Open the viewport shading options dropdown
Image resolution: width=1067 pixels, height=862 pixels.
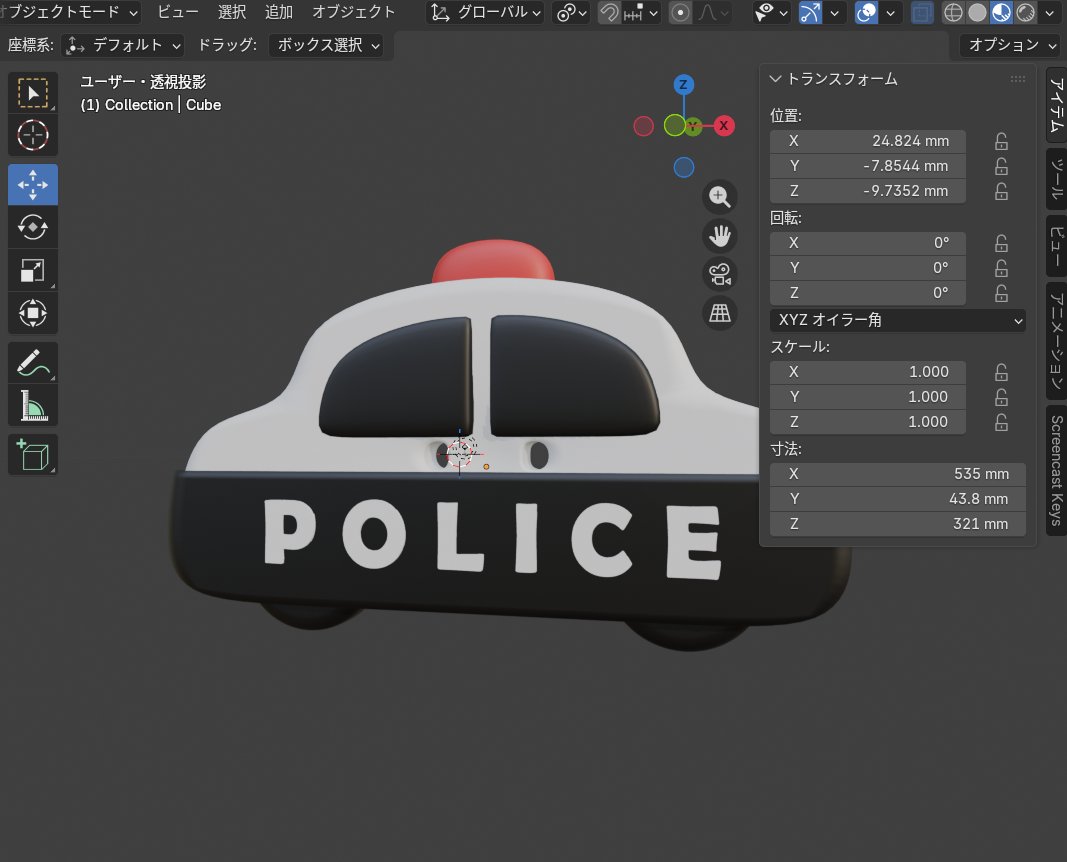[x=1049, y=12]
